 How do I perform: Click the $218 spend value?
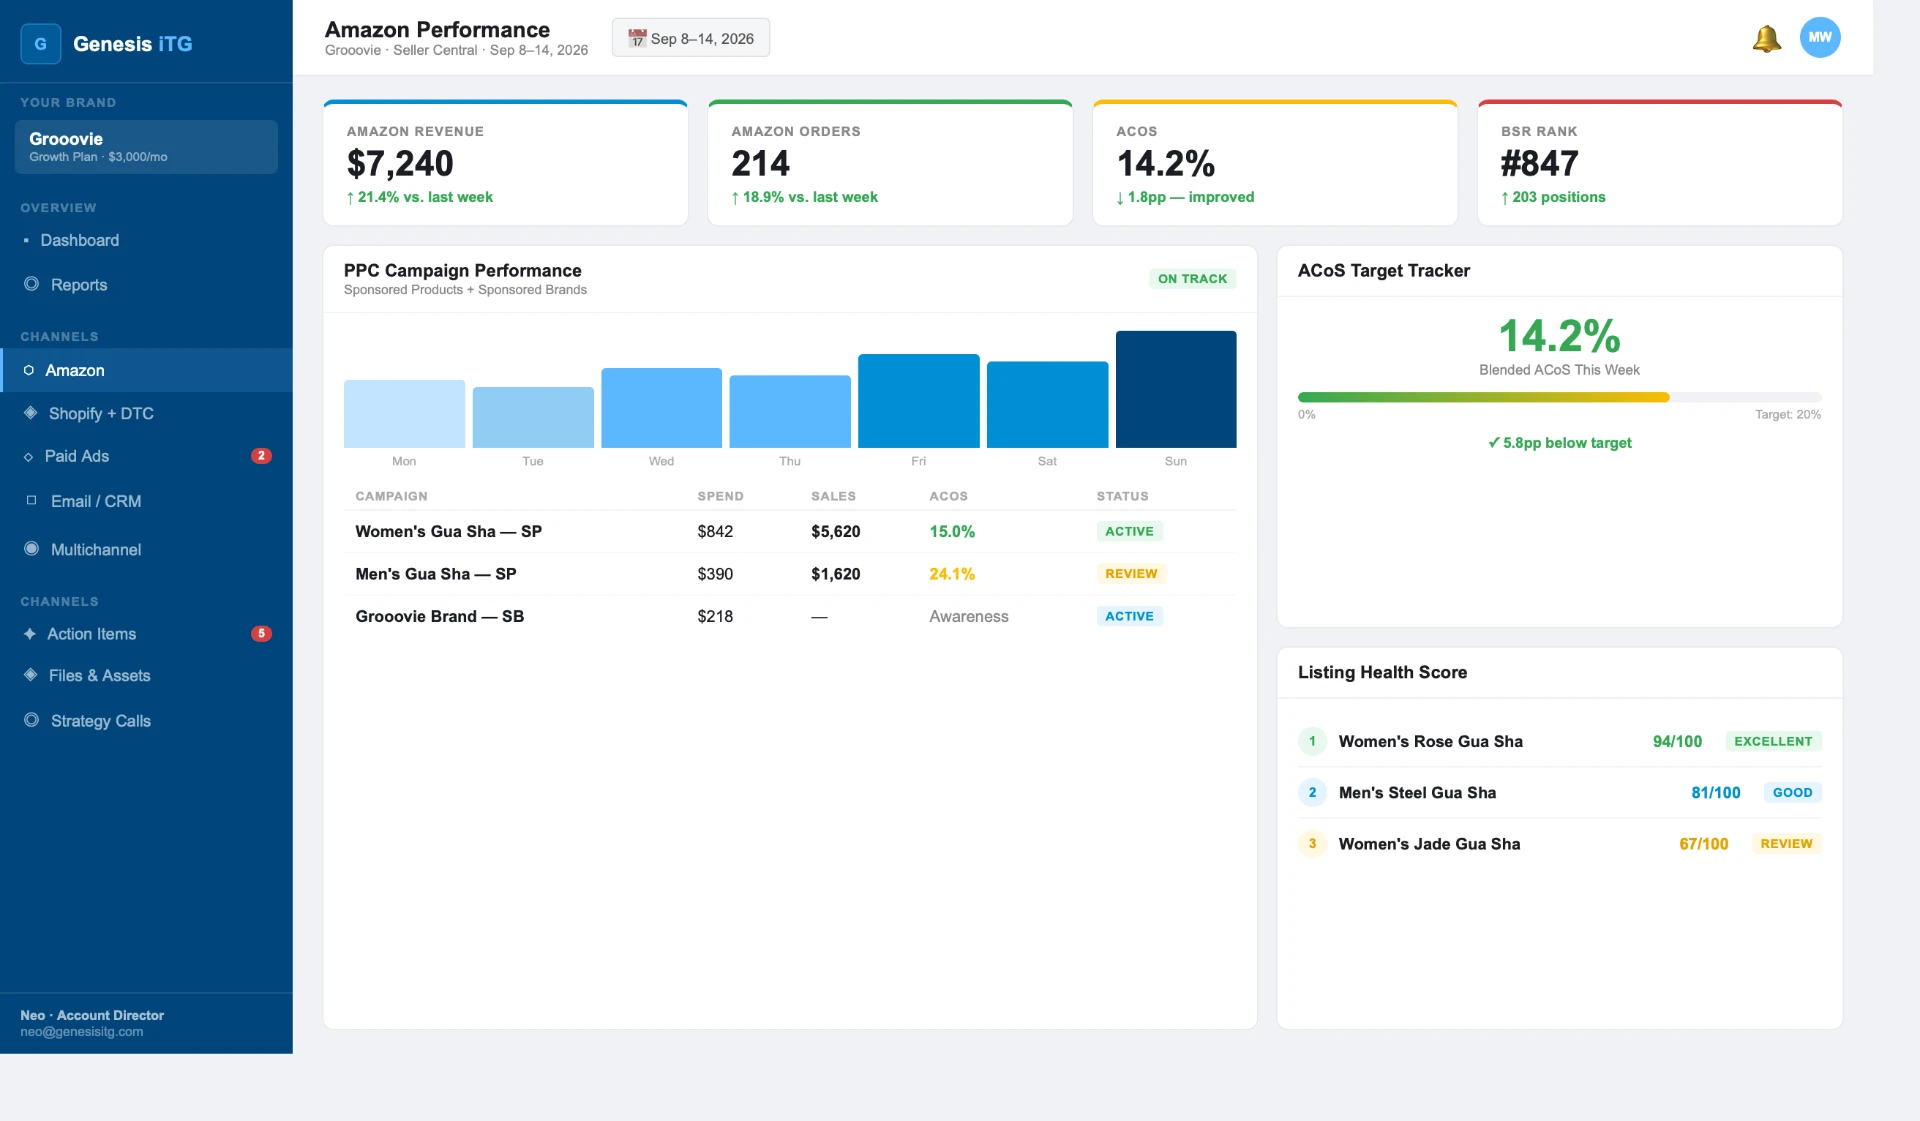pyautogui.click(x=715, y=616)
